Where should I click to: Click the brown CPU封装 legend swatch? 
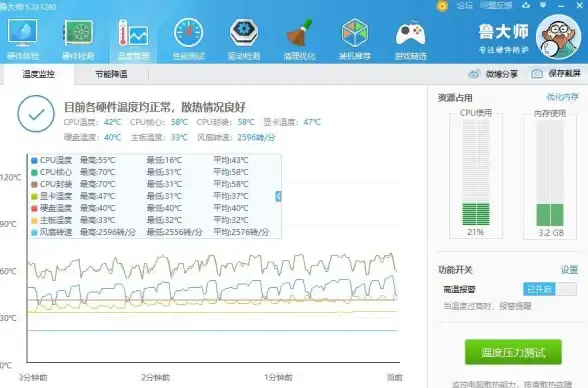tap(34, 184)
